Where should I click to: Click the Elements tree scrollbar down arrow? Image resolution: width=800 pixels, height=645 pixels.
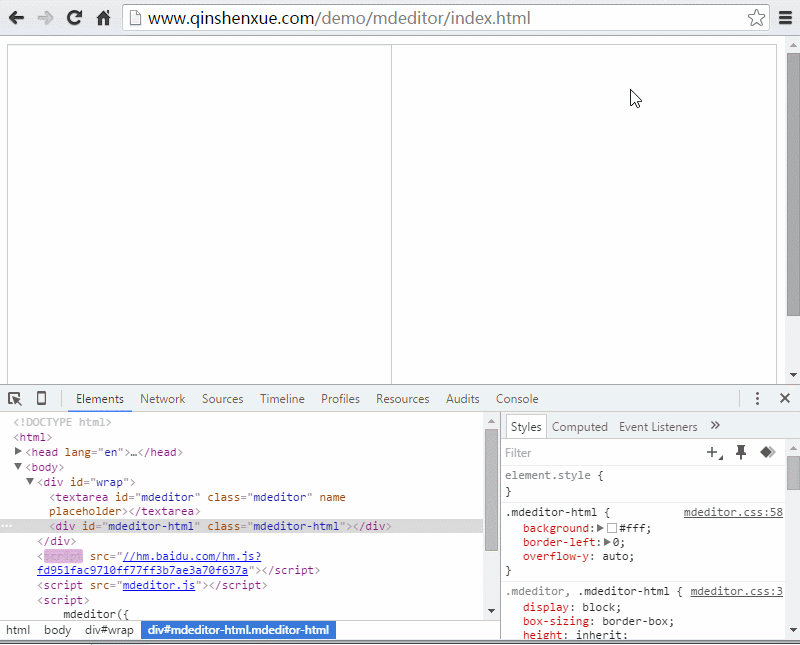coord(491,610)
